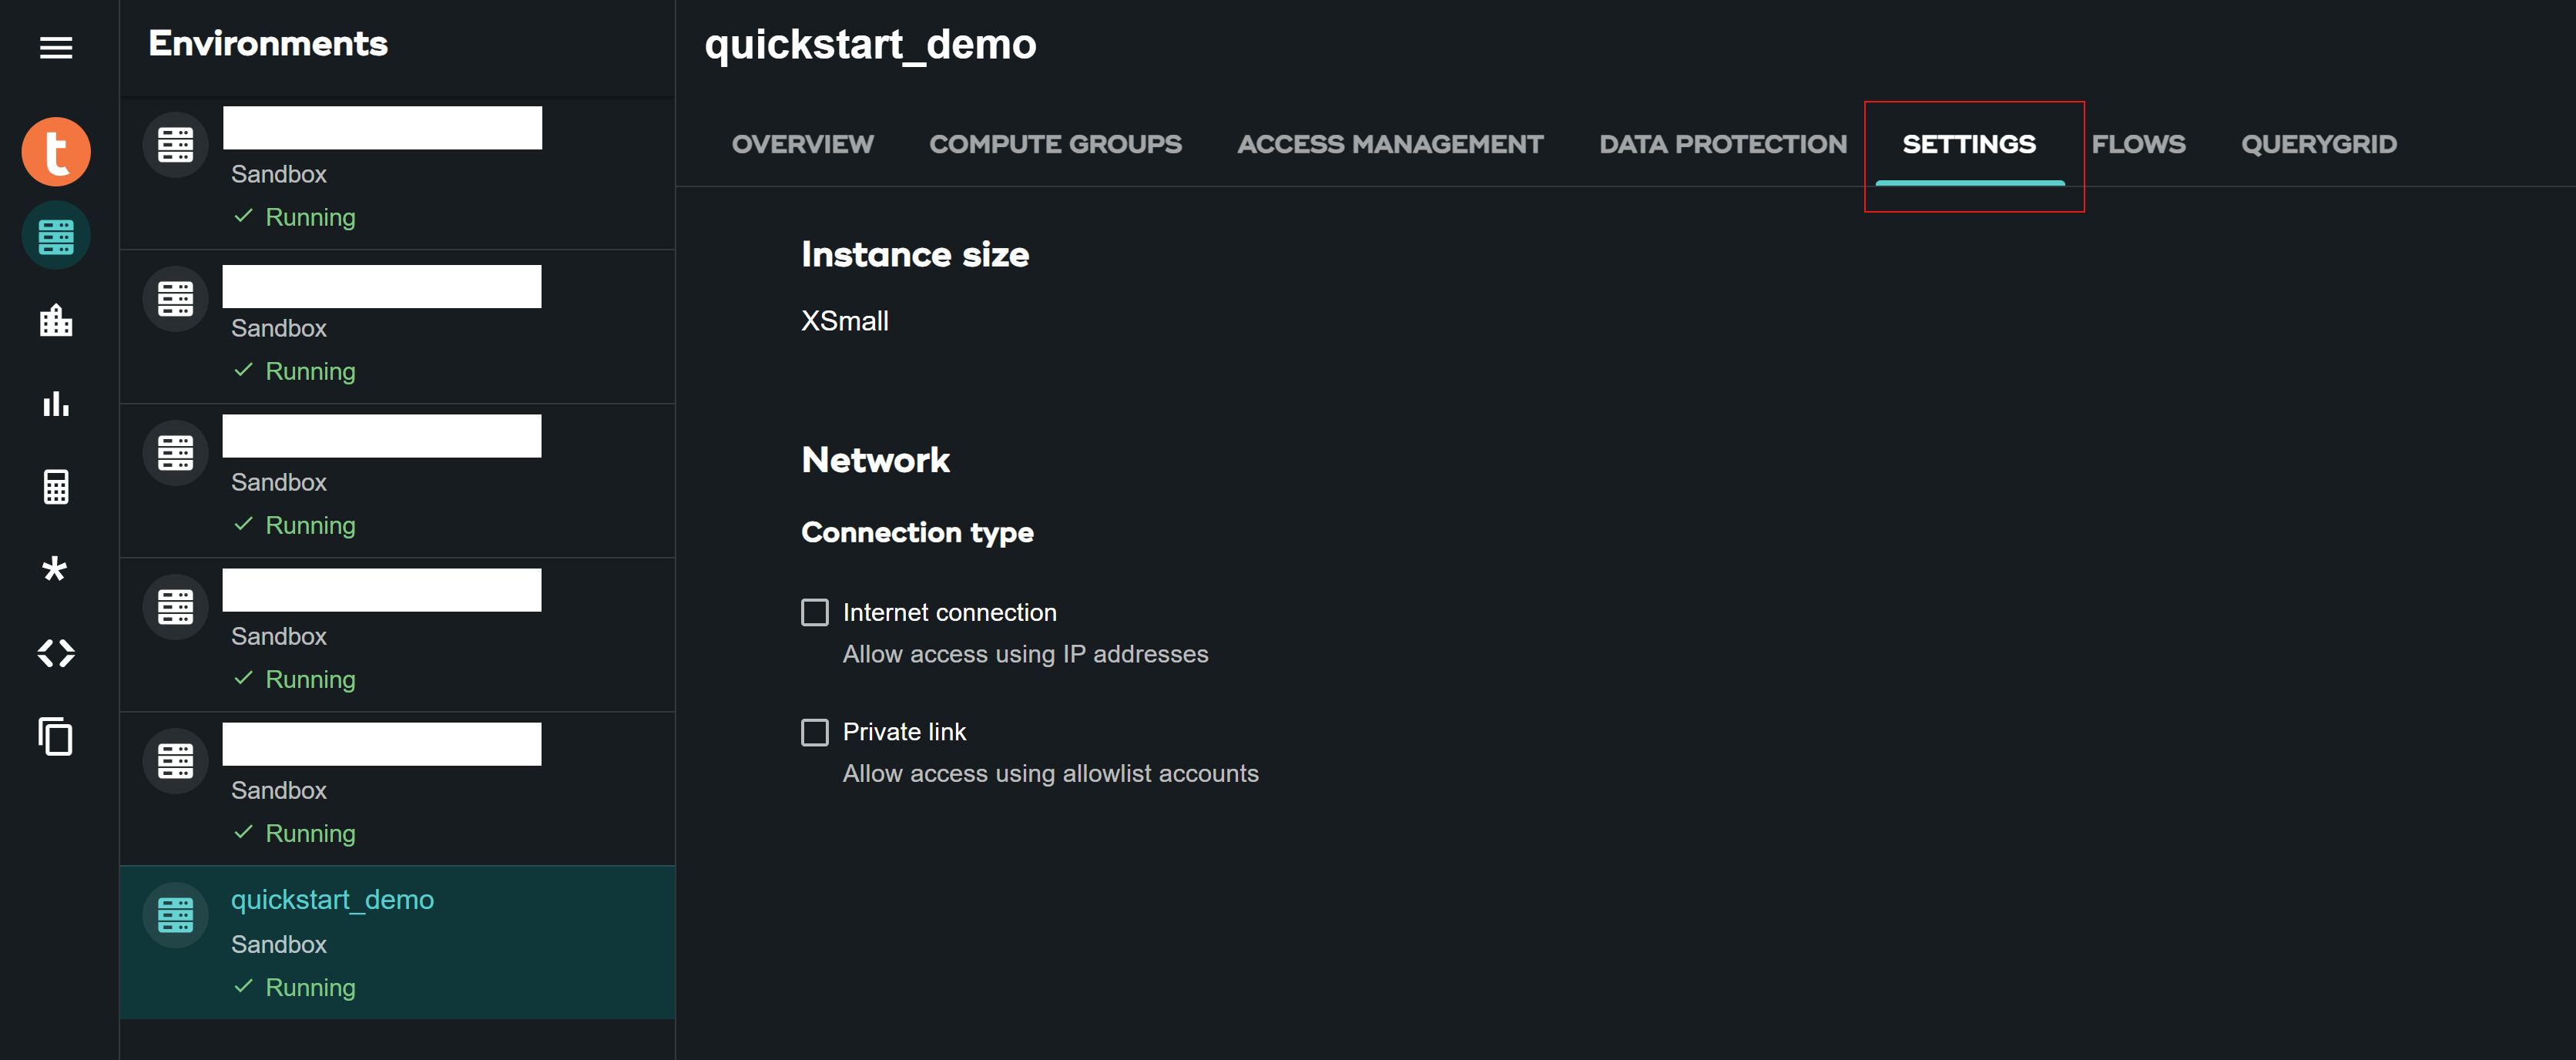
Task: Select the buildings/organization icon
Action: [56, 320]
